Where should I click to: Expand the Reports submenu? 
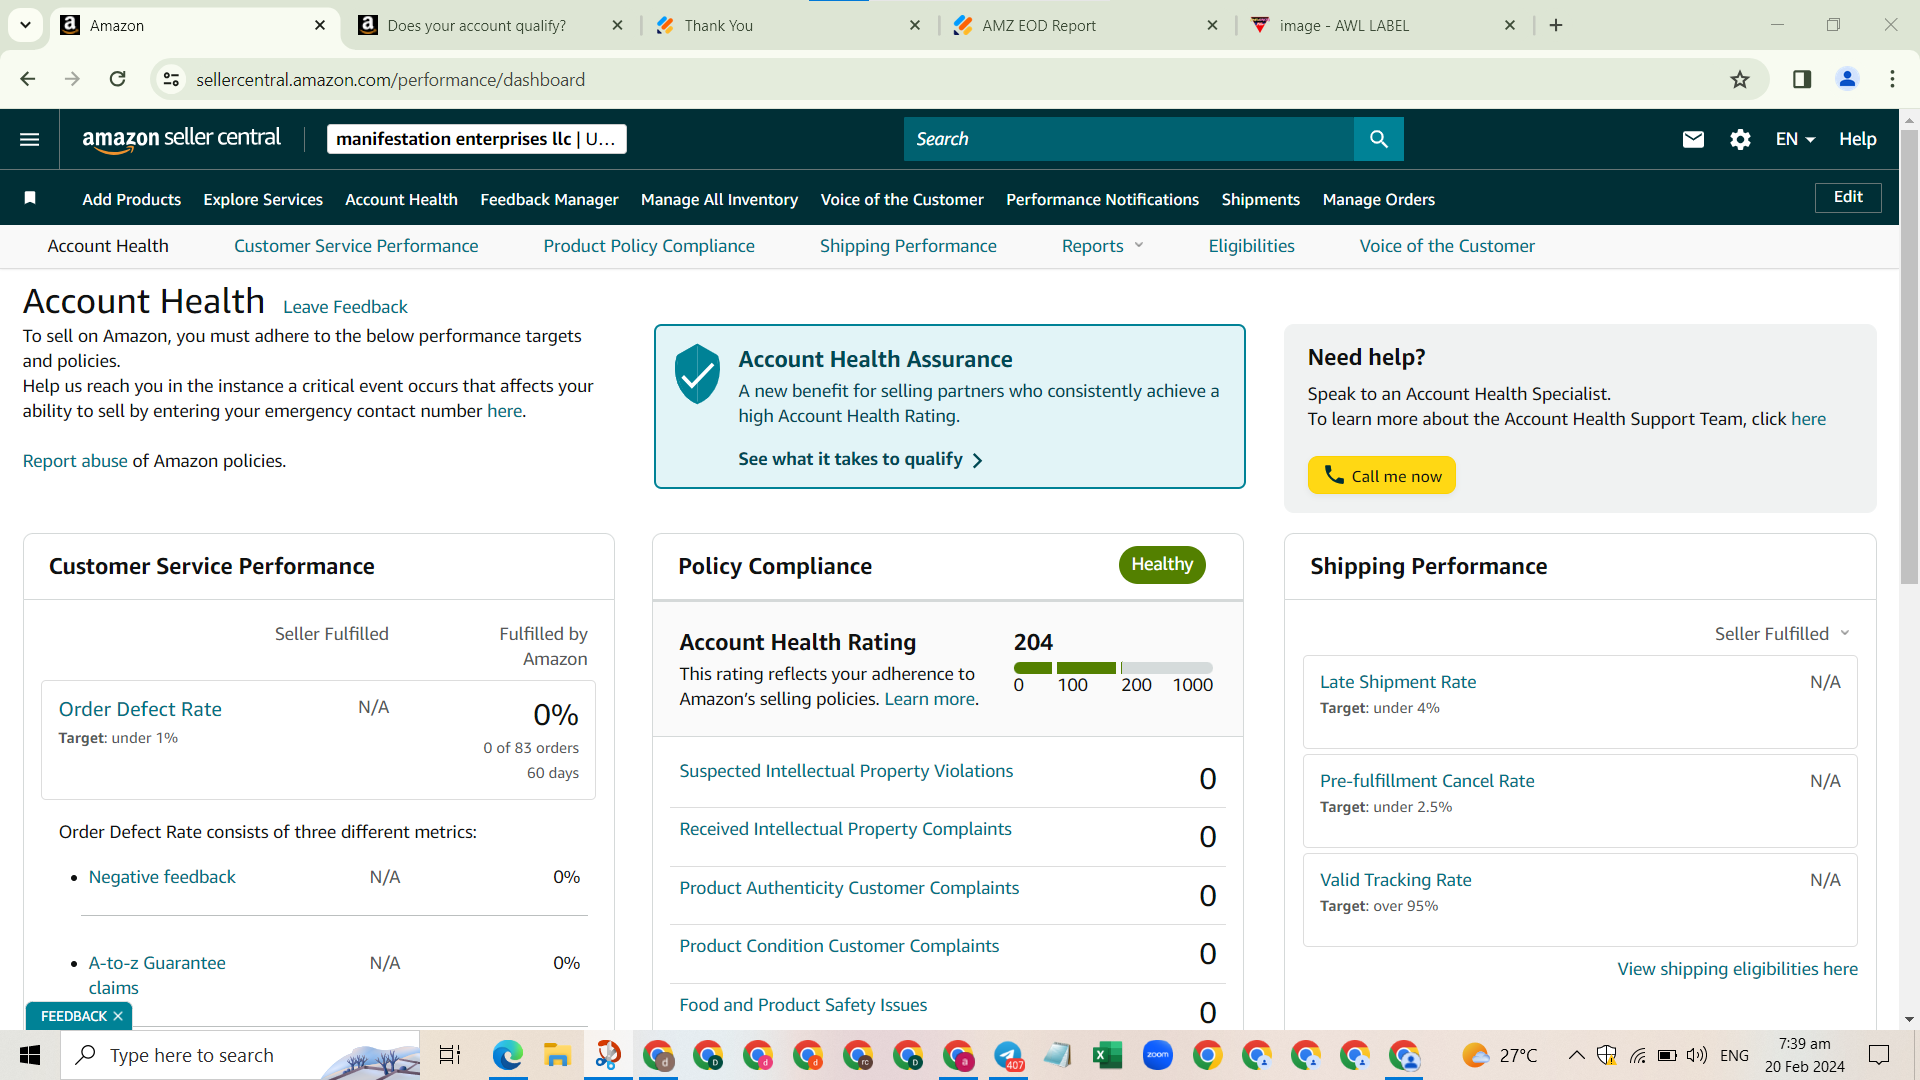point(1102,246)
